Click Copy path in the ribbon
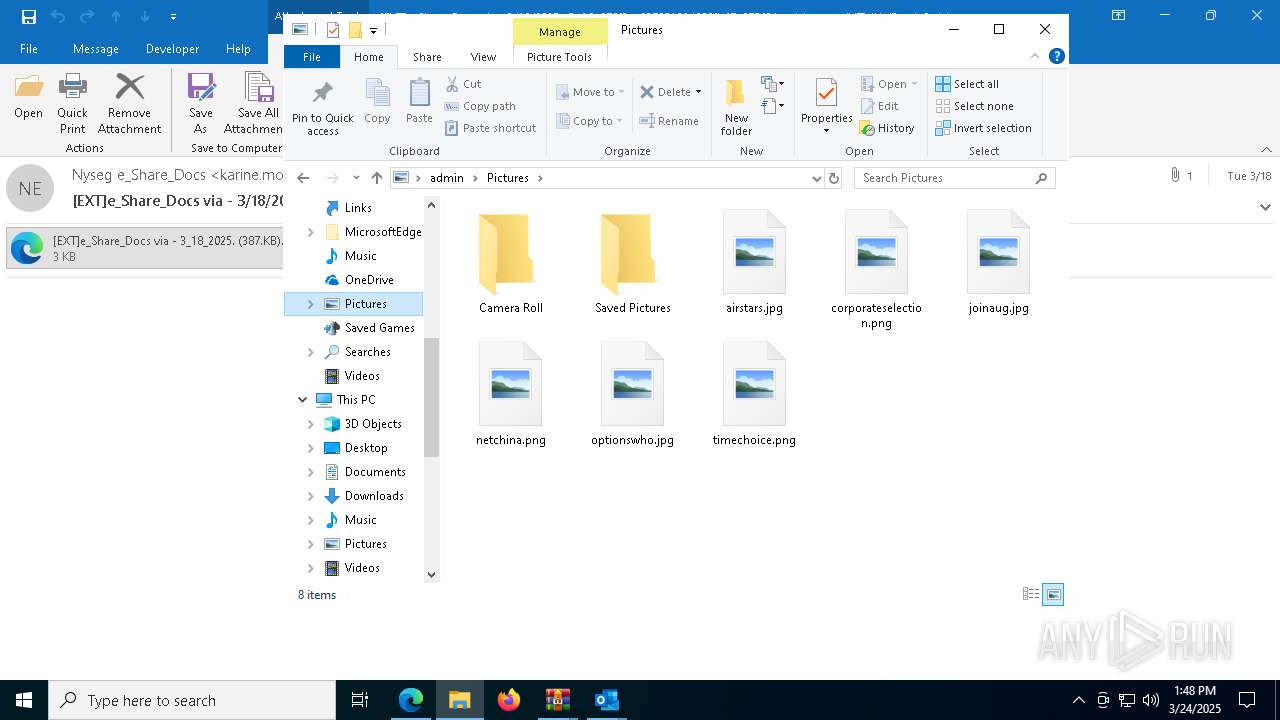 pos(480,106)
